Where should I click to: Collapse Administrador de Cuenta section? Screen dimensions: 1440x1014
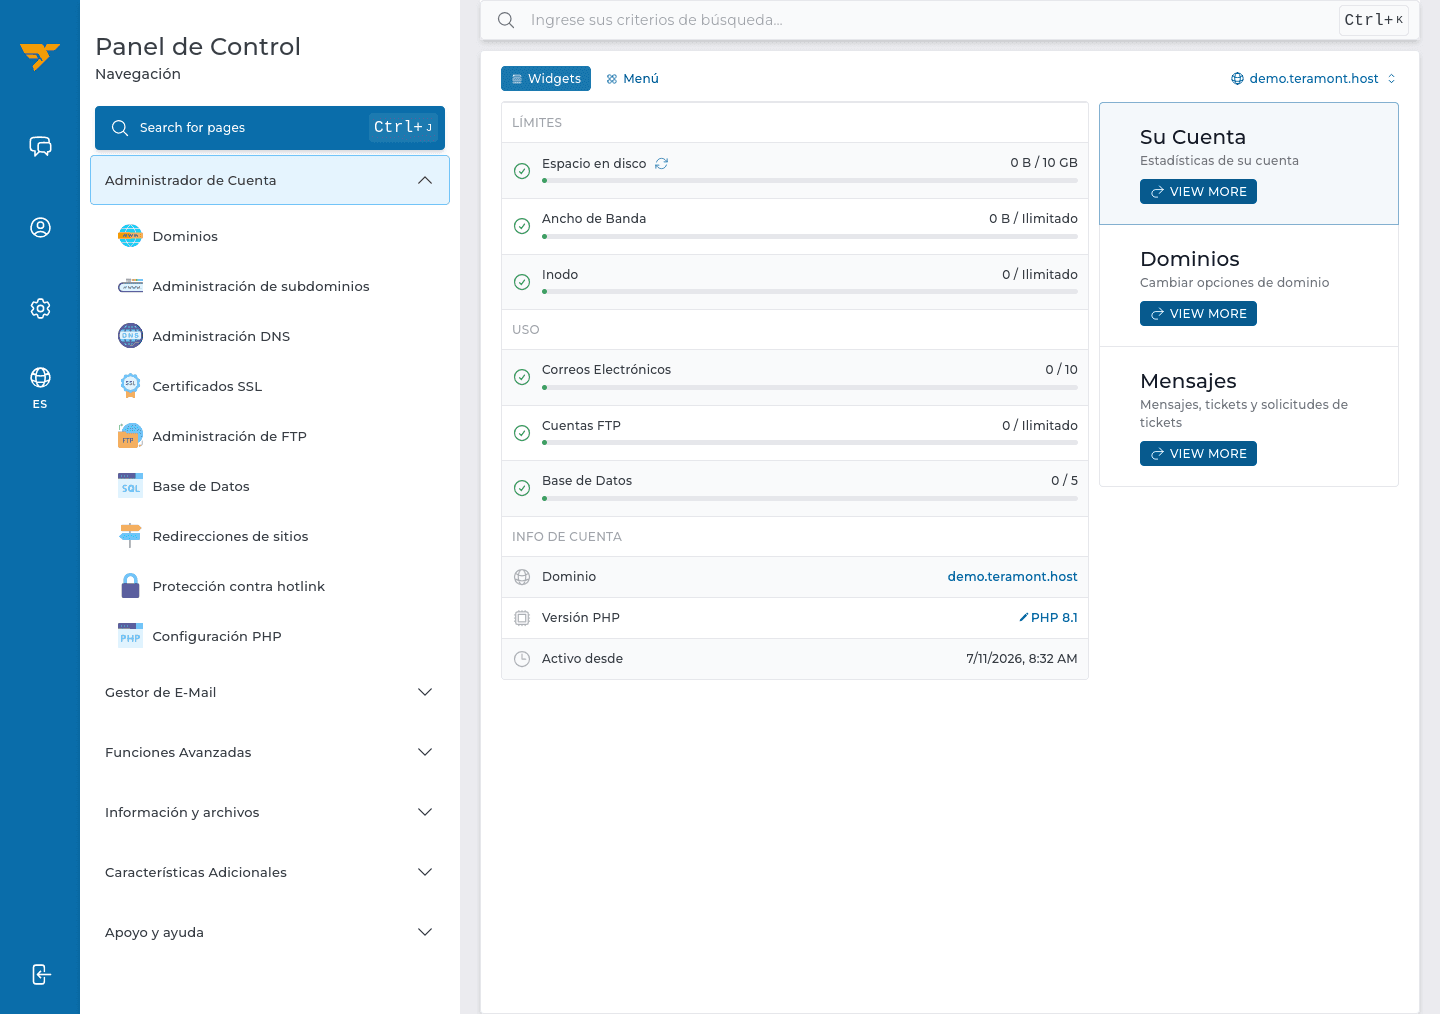click(x=270, y=180)
